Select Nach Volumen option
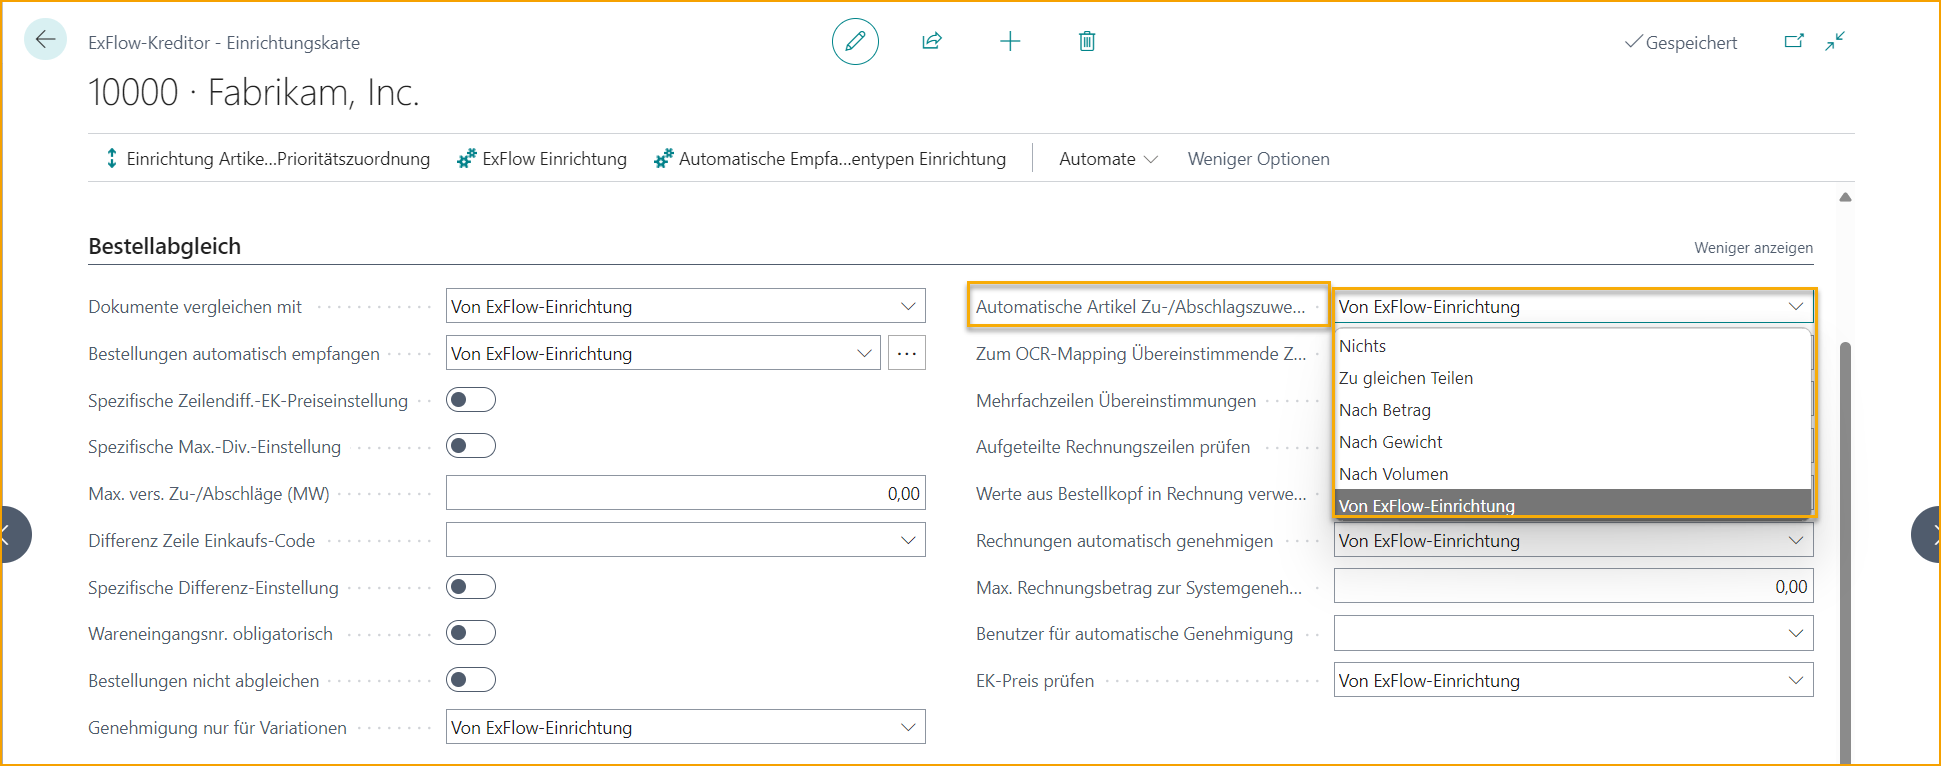Viewport: 1941px width, 766px height. point(1573,474)
